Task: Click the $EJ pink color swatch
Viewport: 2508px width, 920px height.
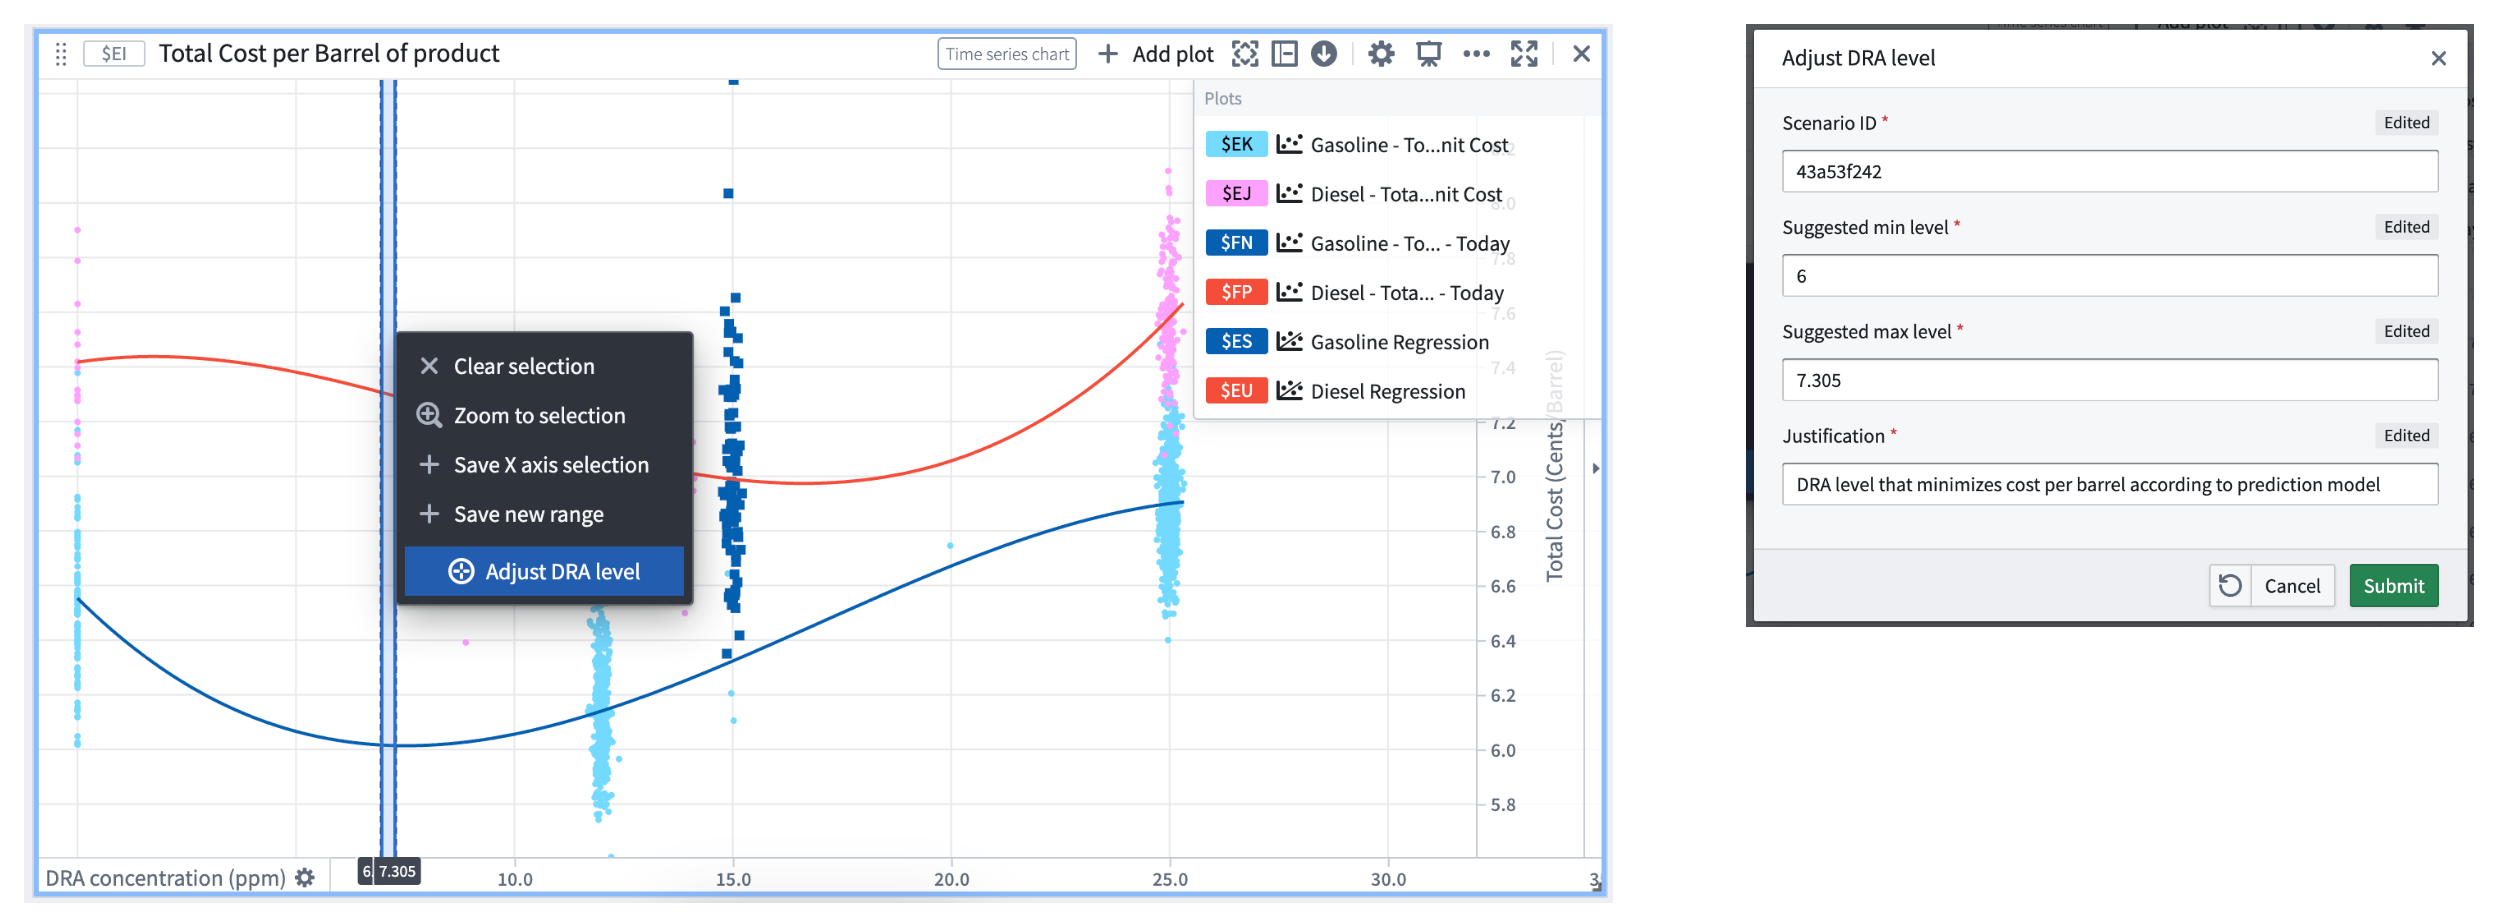Action: coord(1237,193)
